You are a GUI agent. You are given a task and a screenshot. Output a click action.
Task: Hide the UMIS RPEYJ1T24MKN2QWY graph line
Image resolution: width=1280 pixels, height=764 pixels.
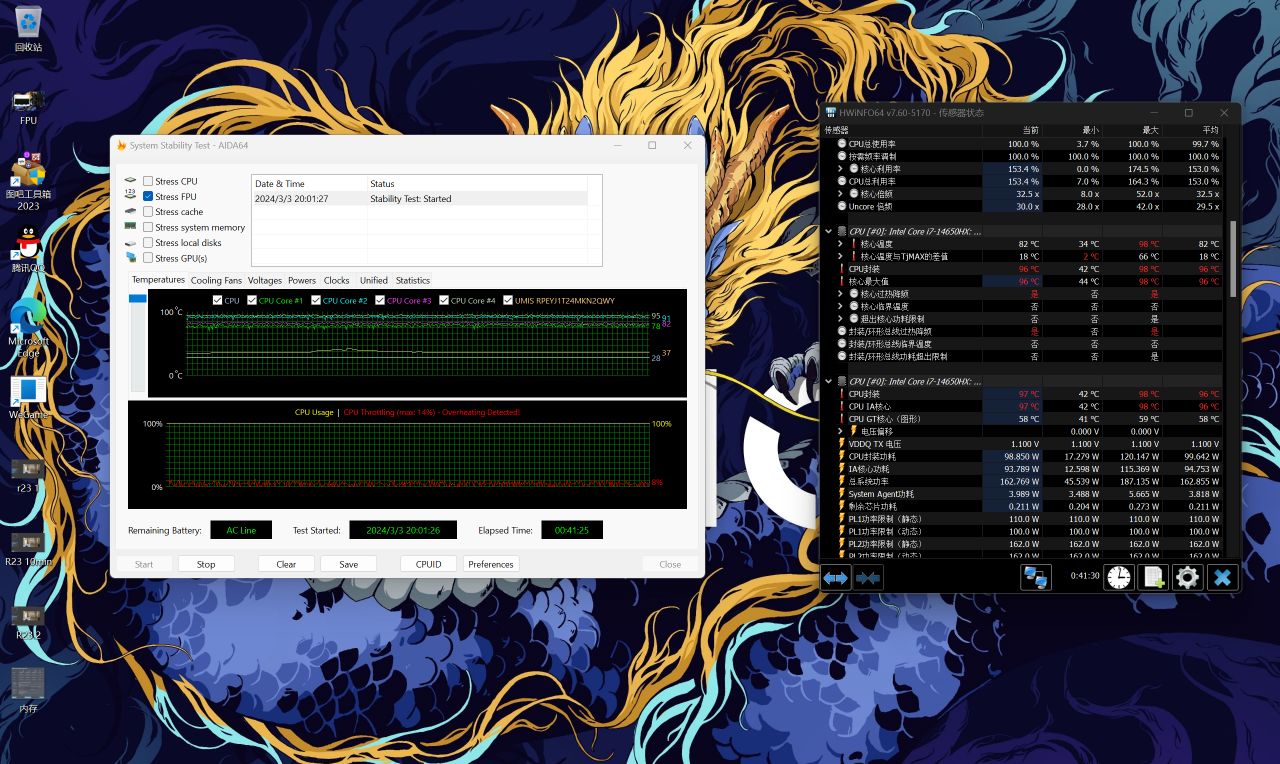pyautogui.click(x=508, y=300)
